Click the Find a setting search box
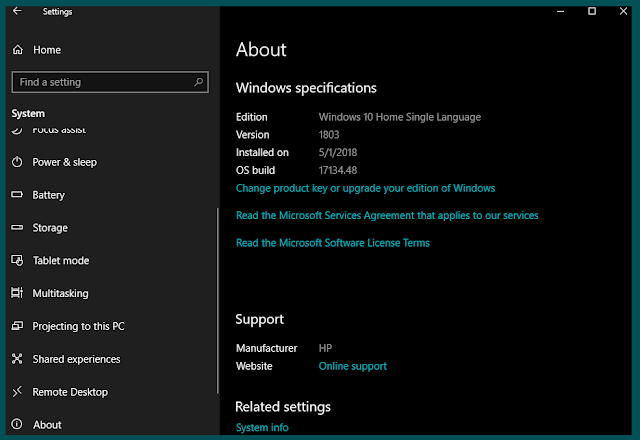The width and height of the screenshot is (640, 440). coord(110,82)
